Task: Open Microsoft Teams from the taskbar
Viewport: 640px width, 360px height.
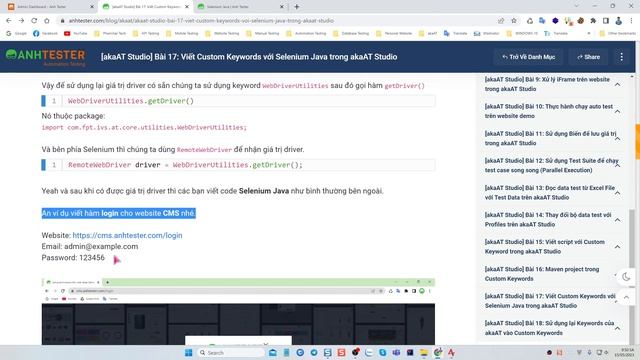Action: click(x=396, y=353)
